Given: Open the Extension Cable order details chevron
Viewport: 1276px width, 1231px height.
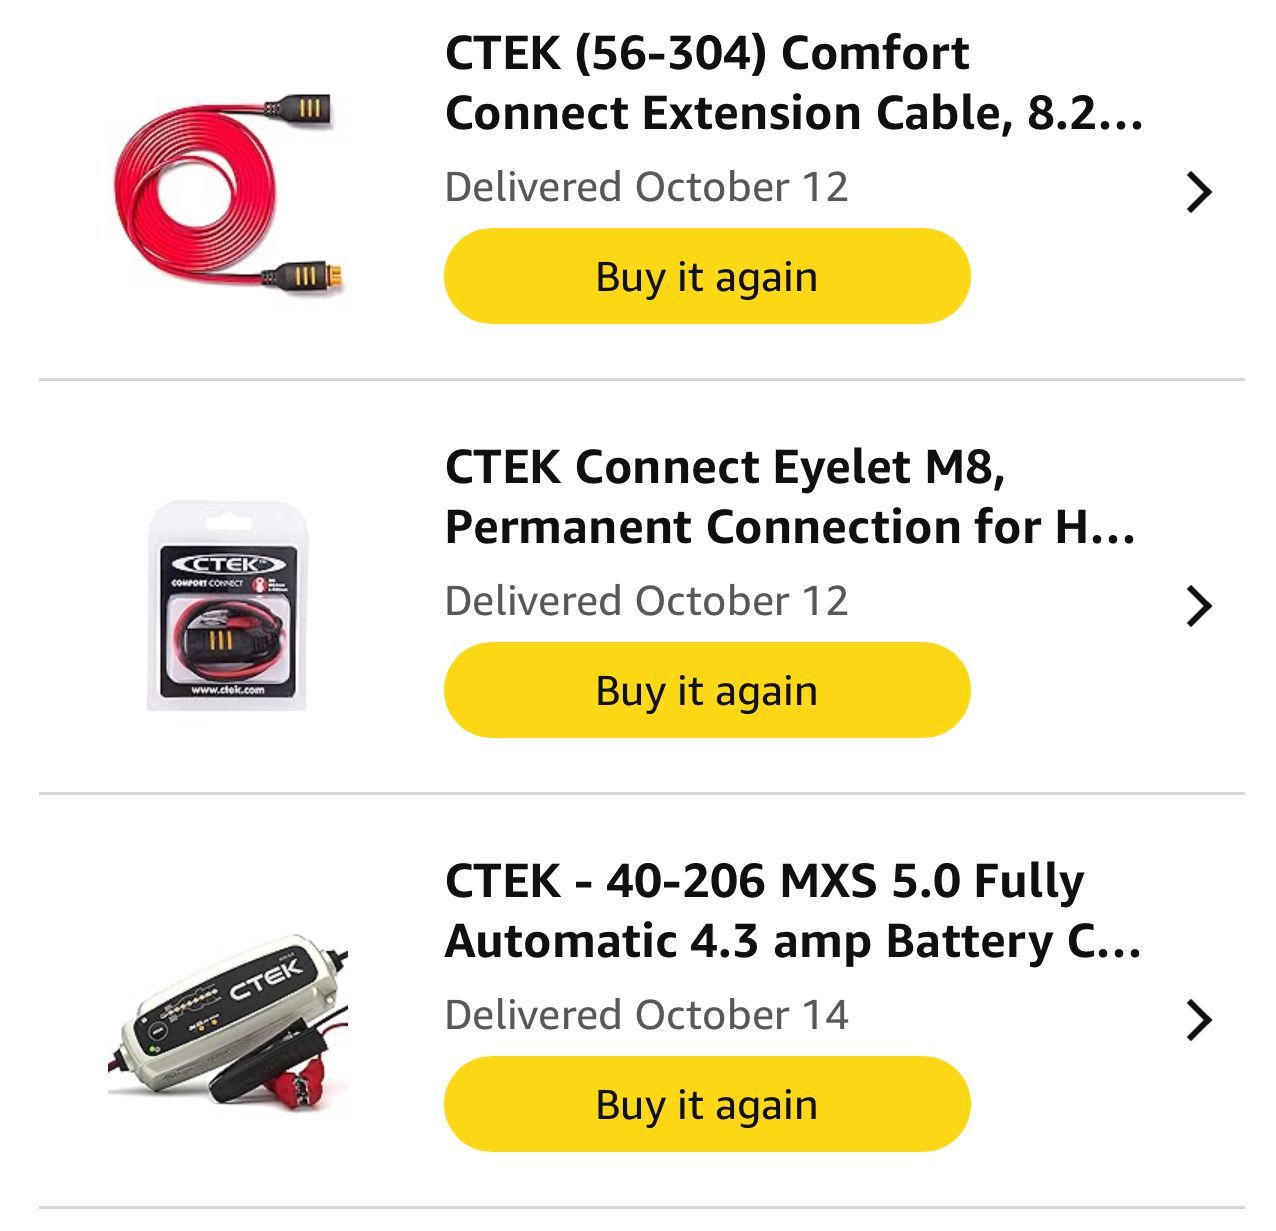Looking at the screenshot, I should (x=1198, y=192).
